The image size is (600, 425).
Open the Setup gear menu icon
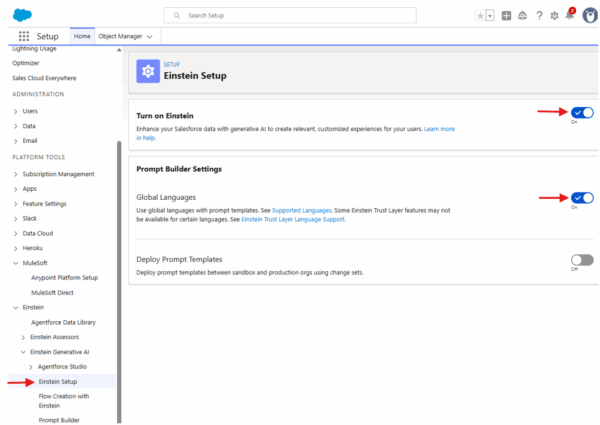pyautogui.click(x=554, y=16)
